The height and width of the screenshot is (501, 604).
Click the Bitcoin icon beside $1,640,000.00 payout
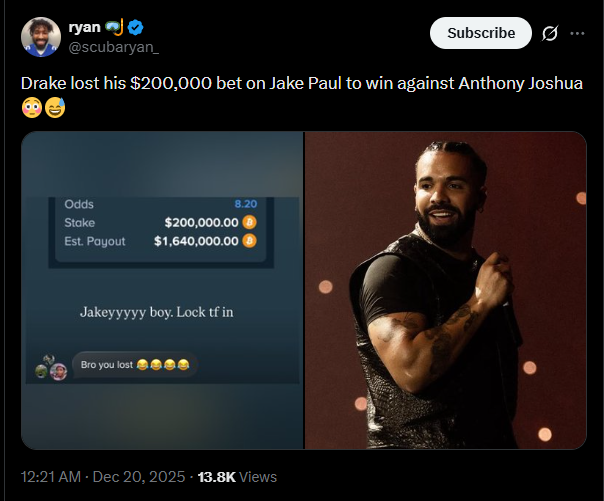(250, 241)
